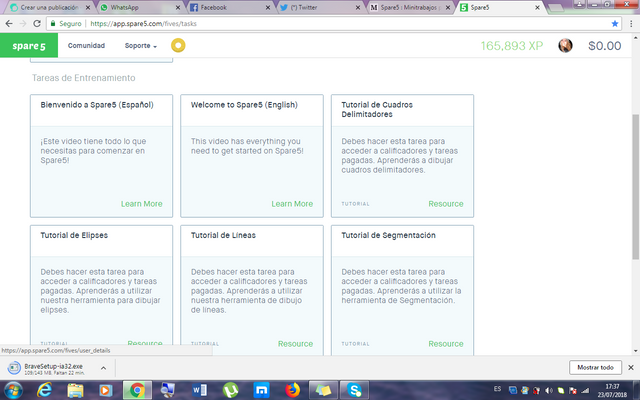
Task: Open Resource link for Tutorial de Líneas
Action: point(295,344)
